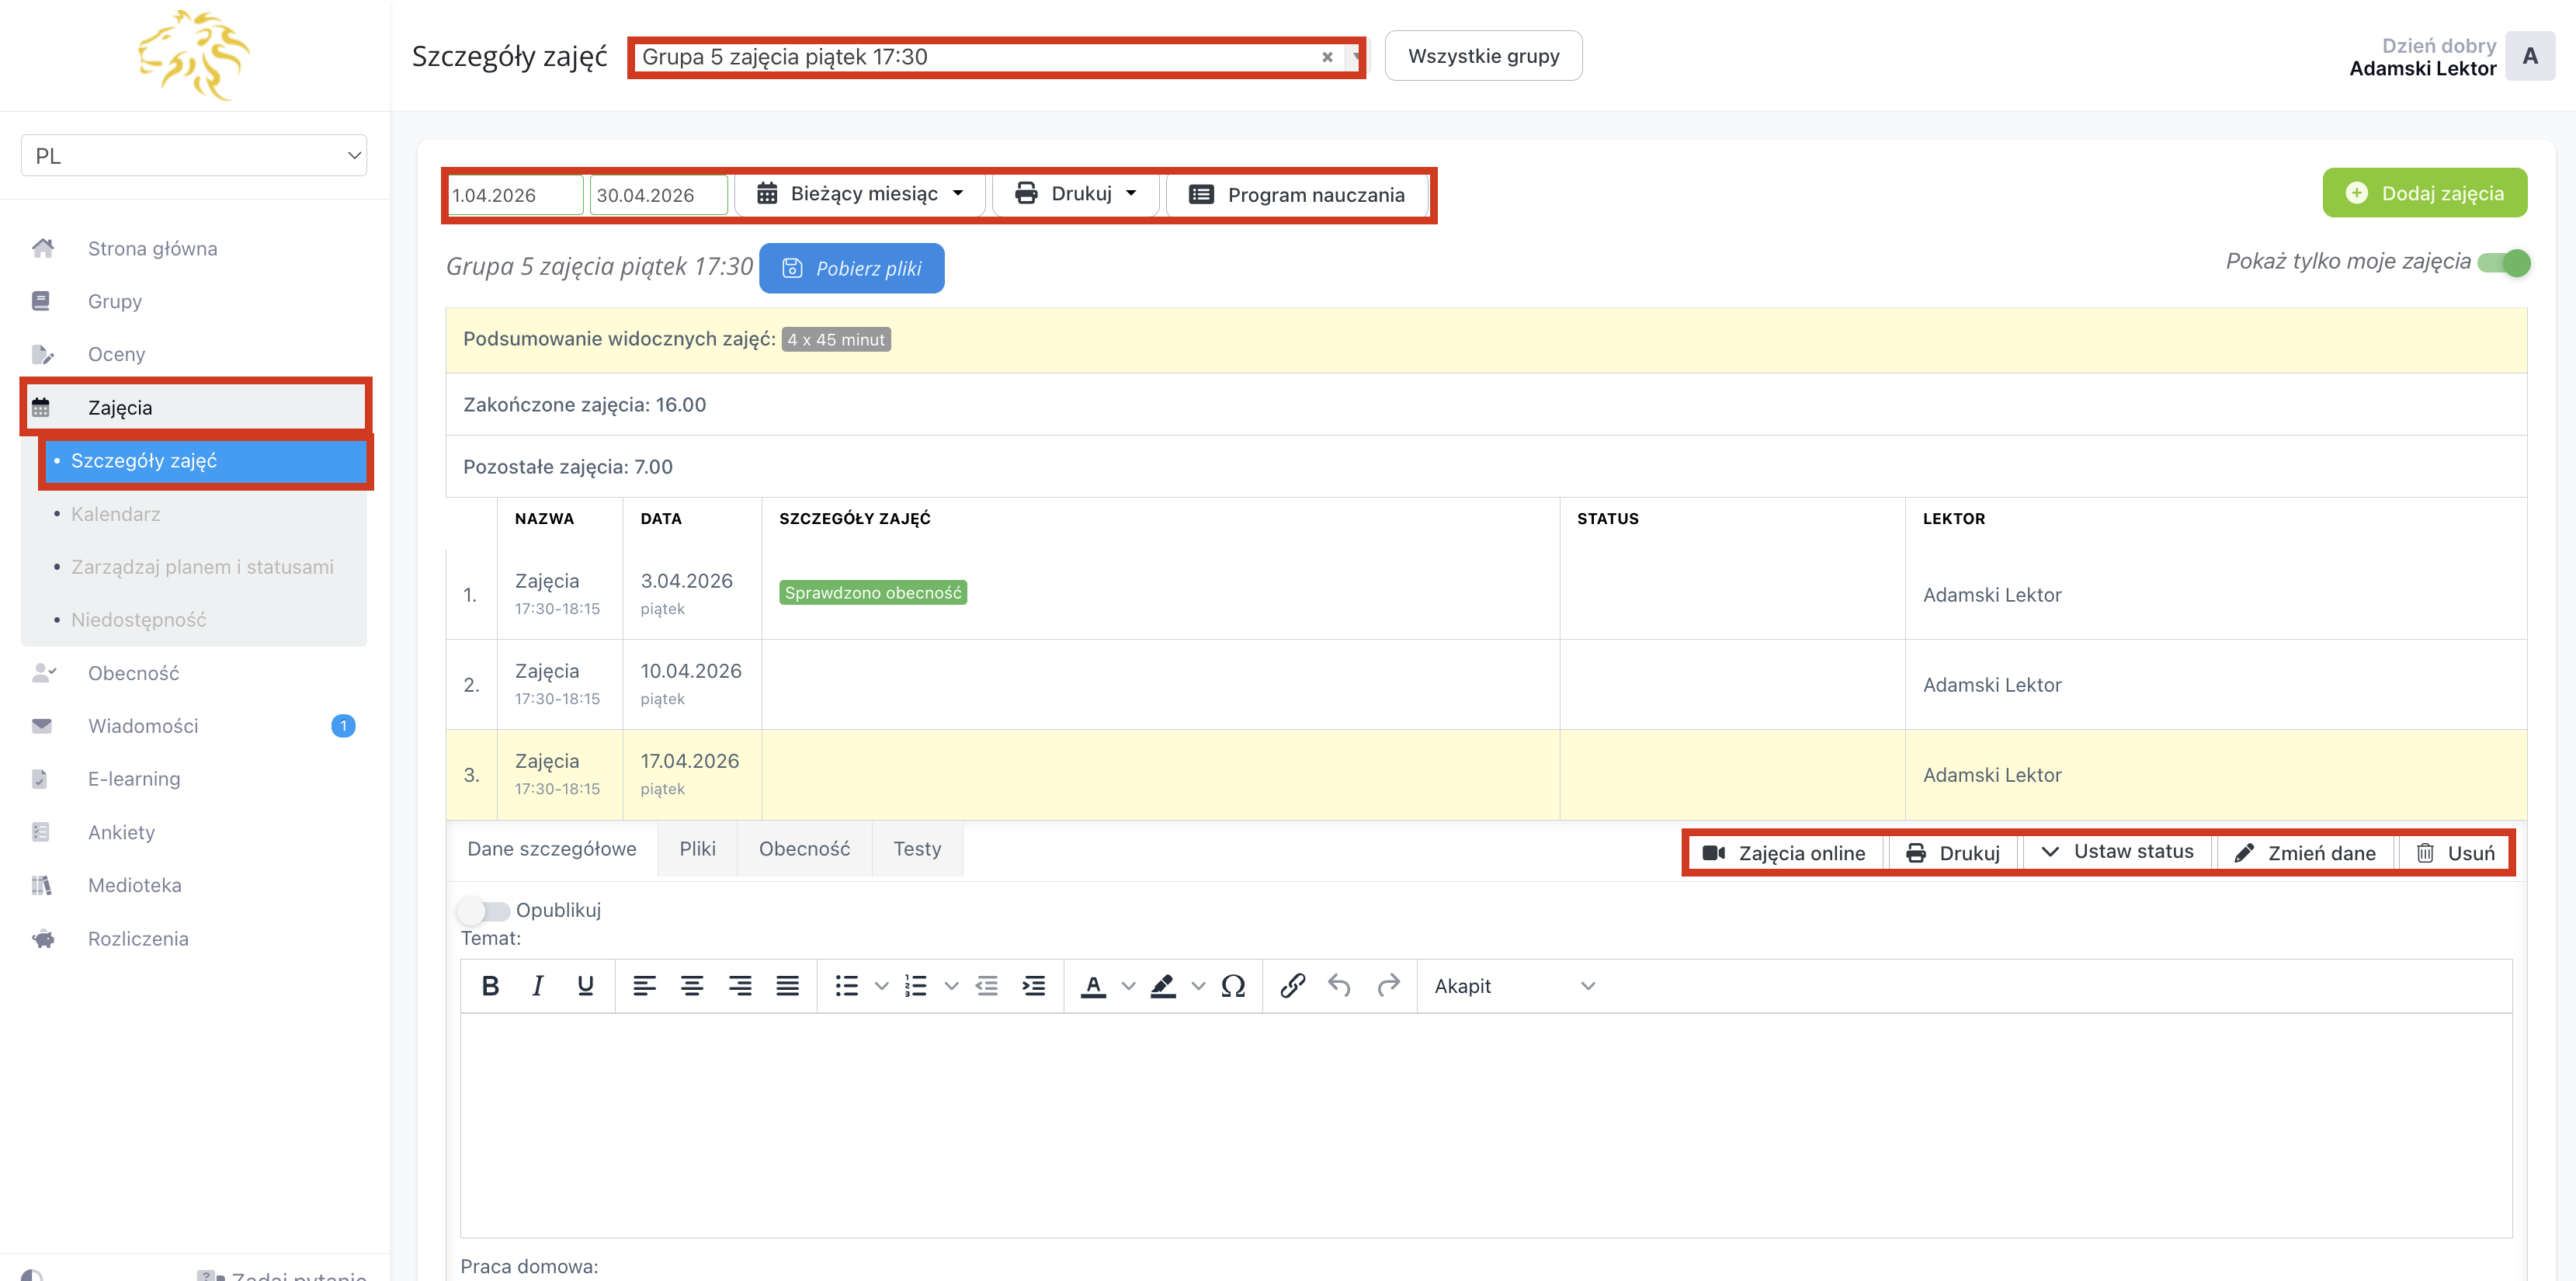Click the bulleted list icon

pos(847,986)
